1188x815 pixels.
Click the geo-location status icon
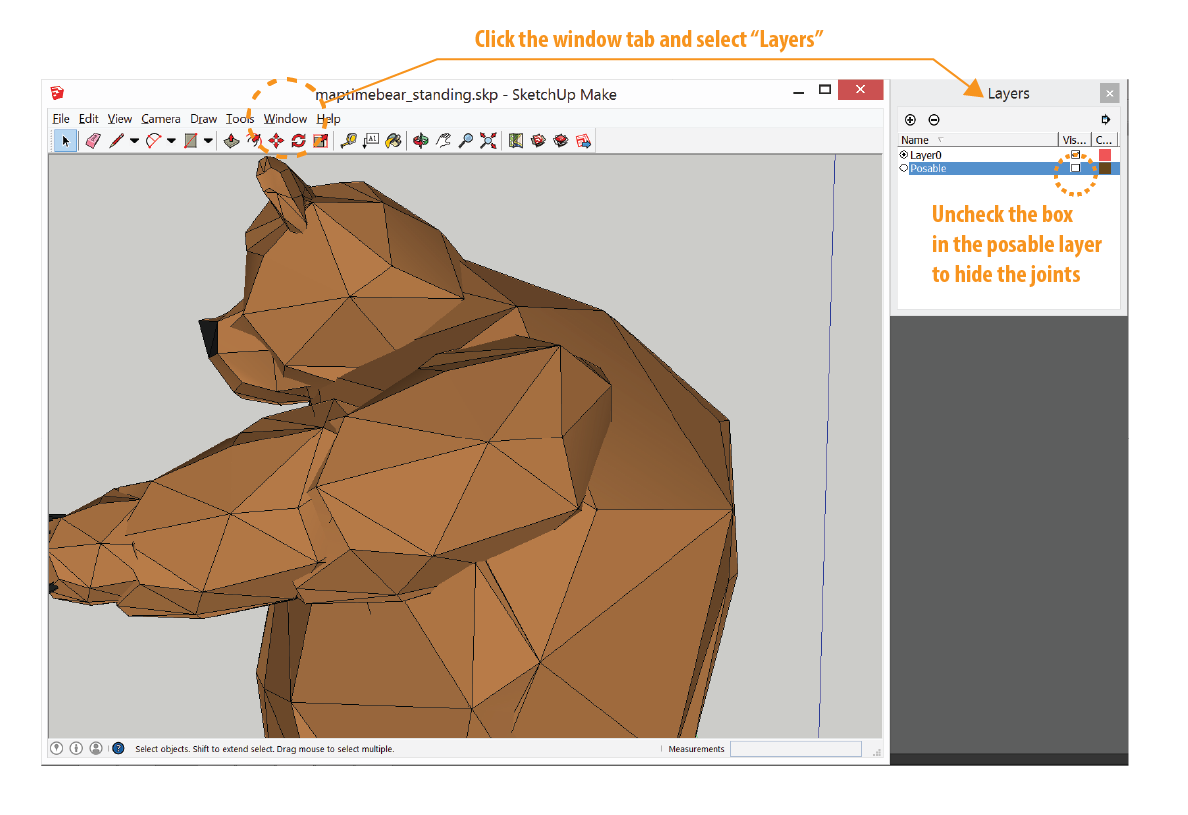[57, 748]
